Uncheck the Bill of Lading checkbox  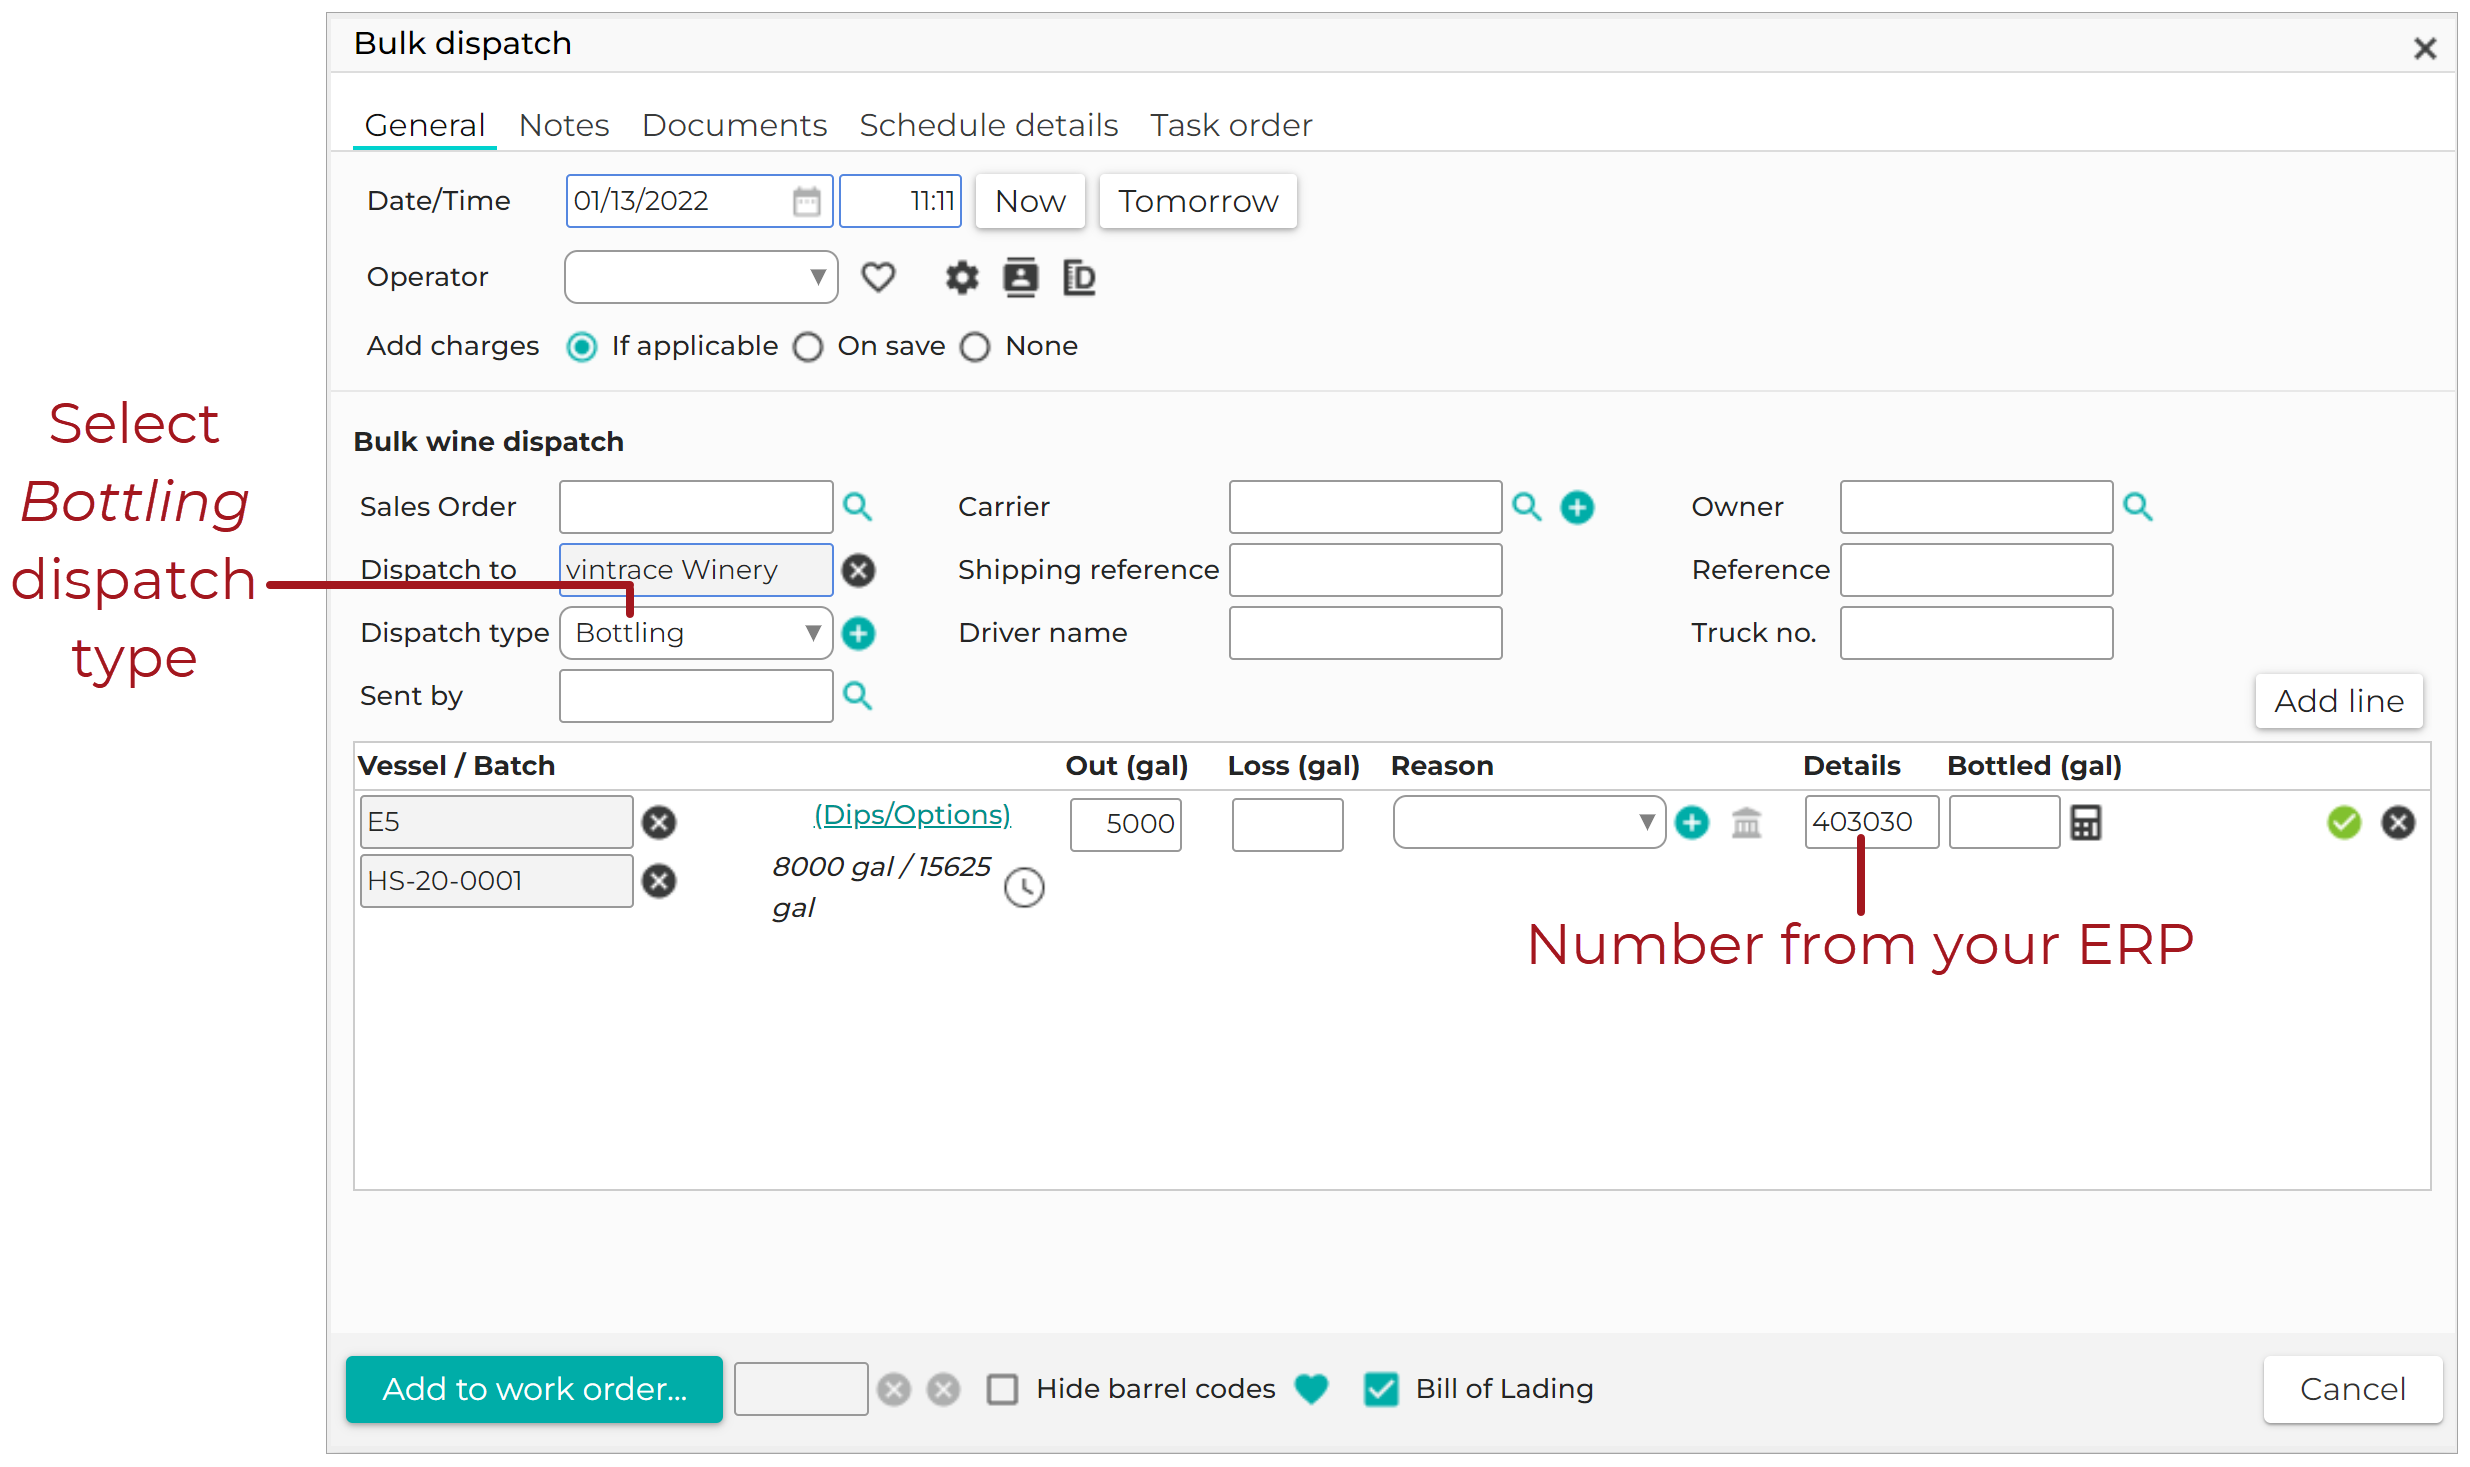click(1381, 1389)
